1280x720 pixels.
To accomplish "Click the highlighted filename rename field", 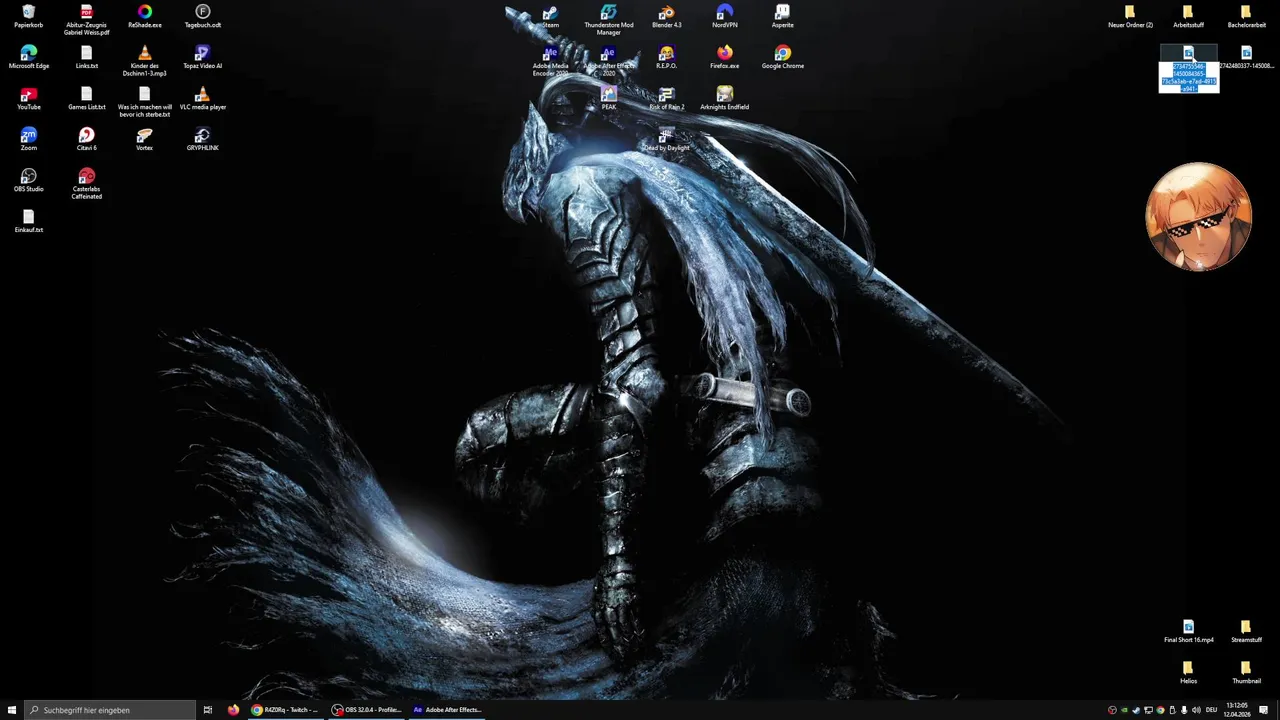I will pyautogui.click(x=1188, y=77).
